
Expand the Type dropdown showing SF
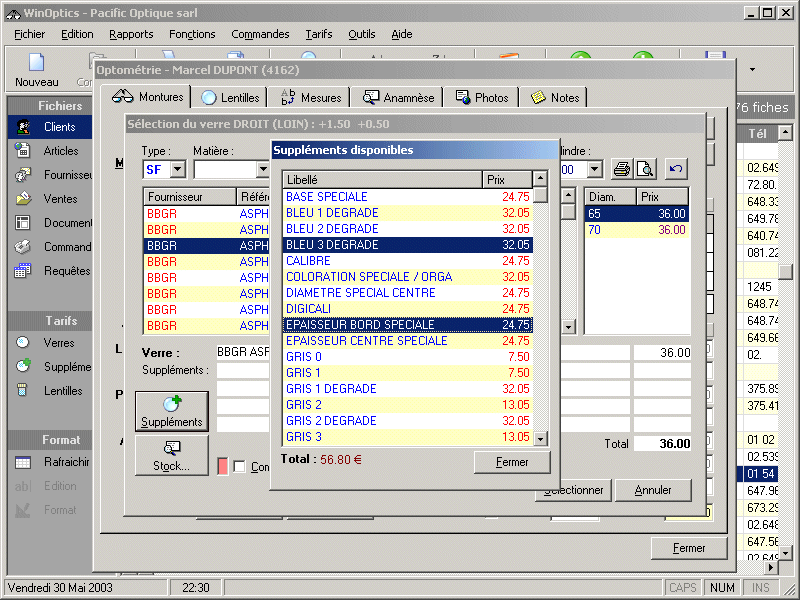pos(177,170)
